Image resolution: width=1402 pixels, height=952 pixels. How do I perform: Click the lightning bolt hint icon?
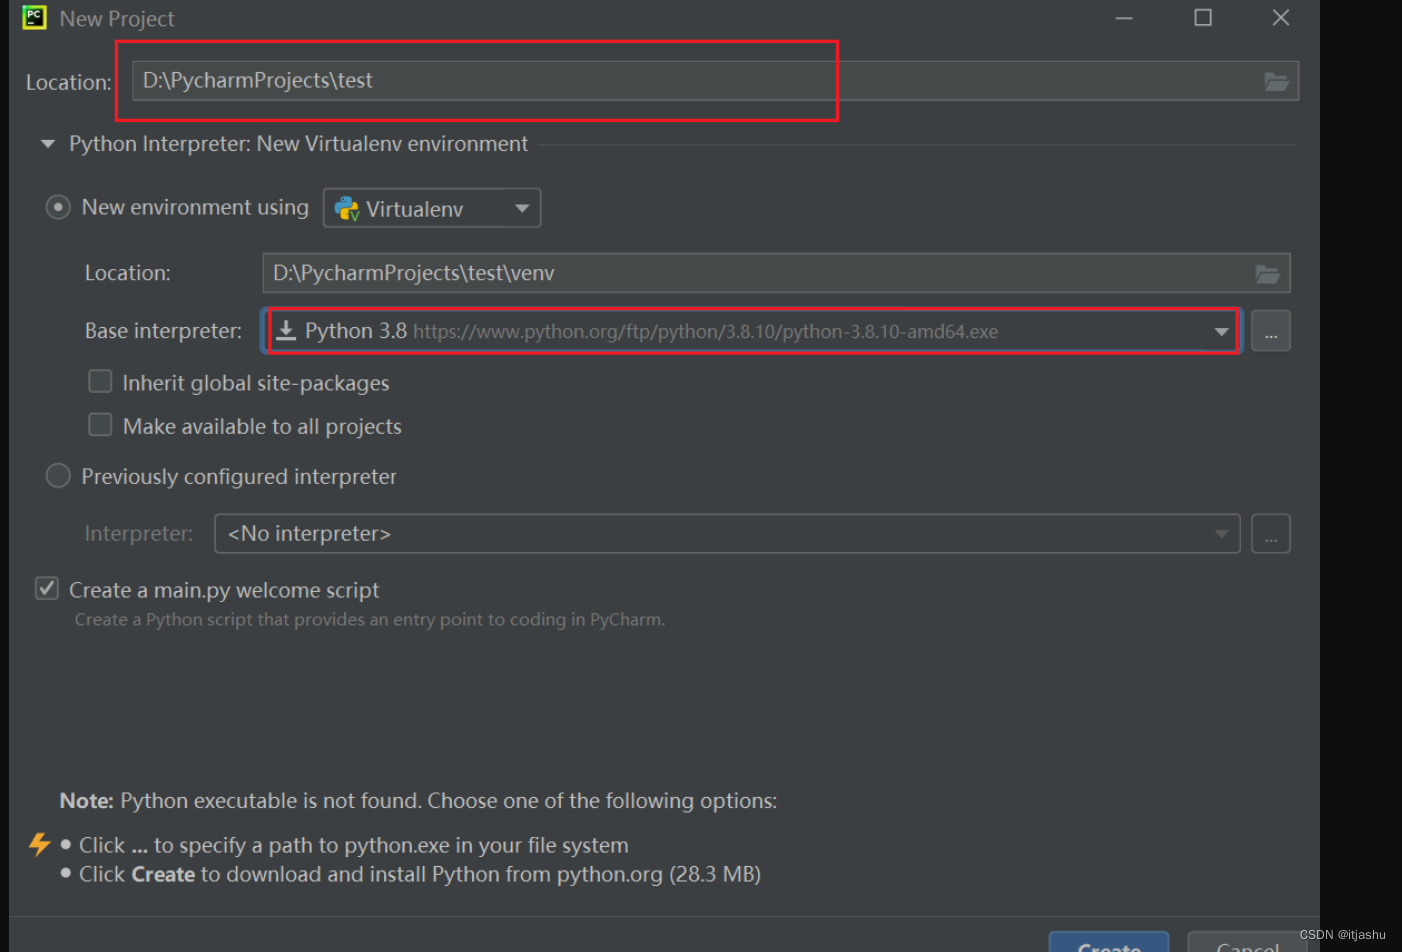(40, 844)
